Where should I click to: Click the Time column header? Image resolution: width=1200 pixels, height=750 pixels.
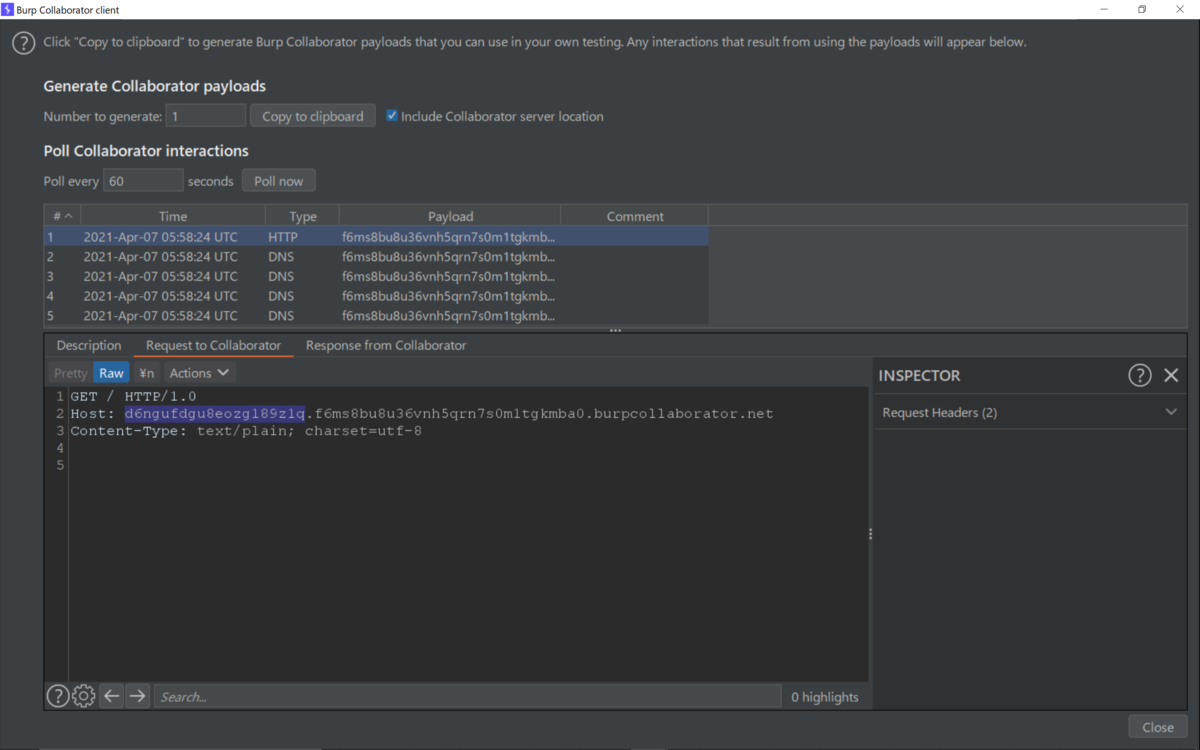pos(172,216)
